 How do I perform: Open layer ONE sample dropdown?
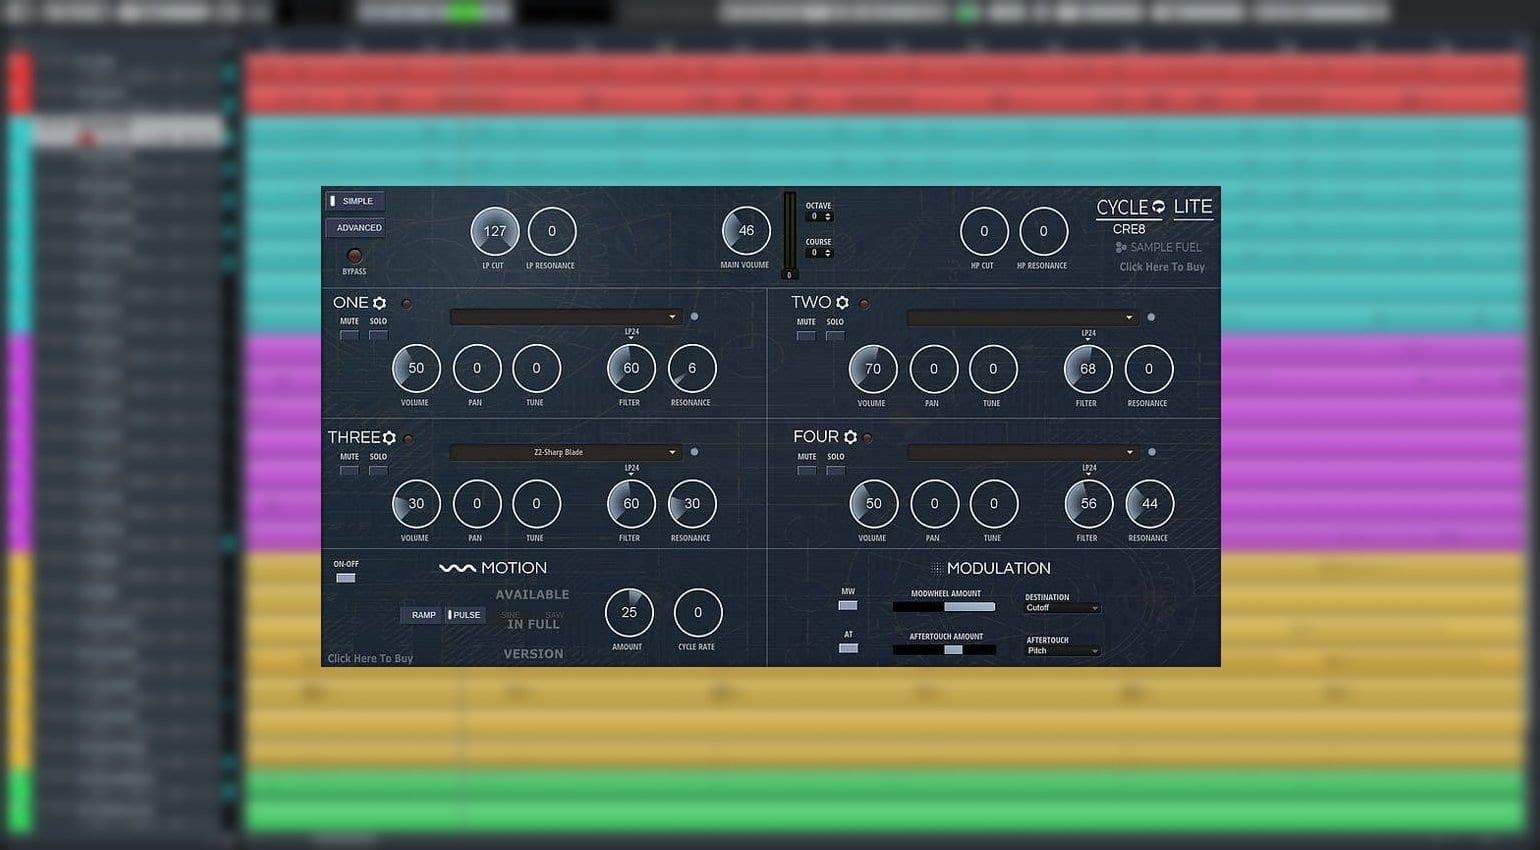(566, 317)
